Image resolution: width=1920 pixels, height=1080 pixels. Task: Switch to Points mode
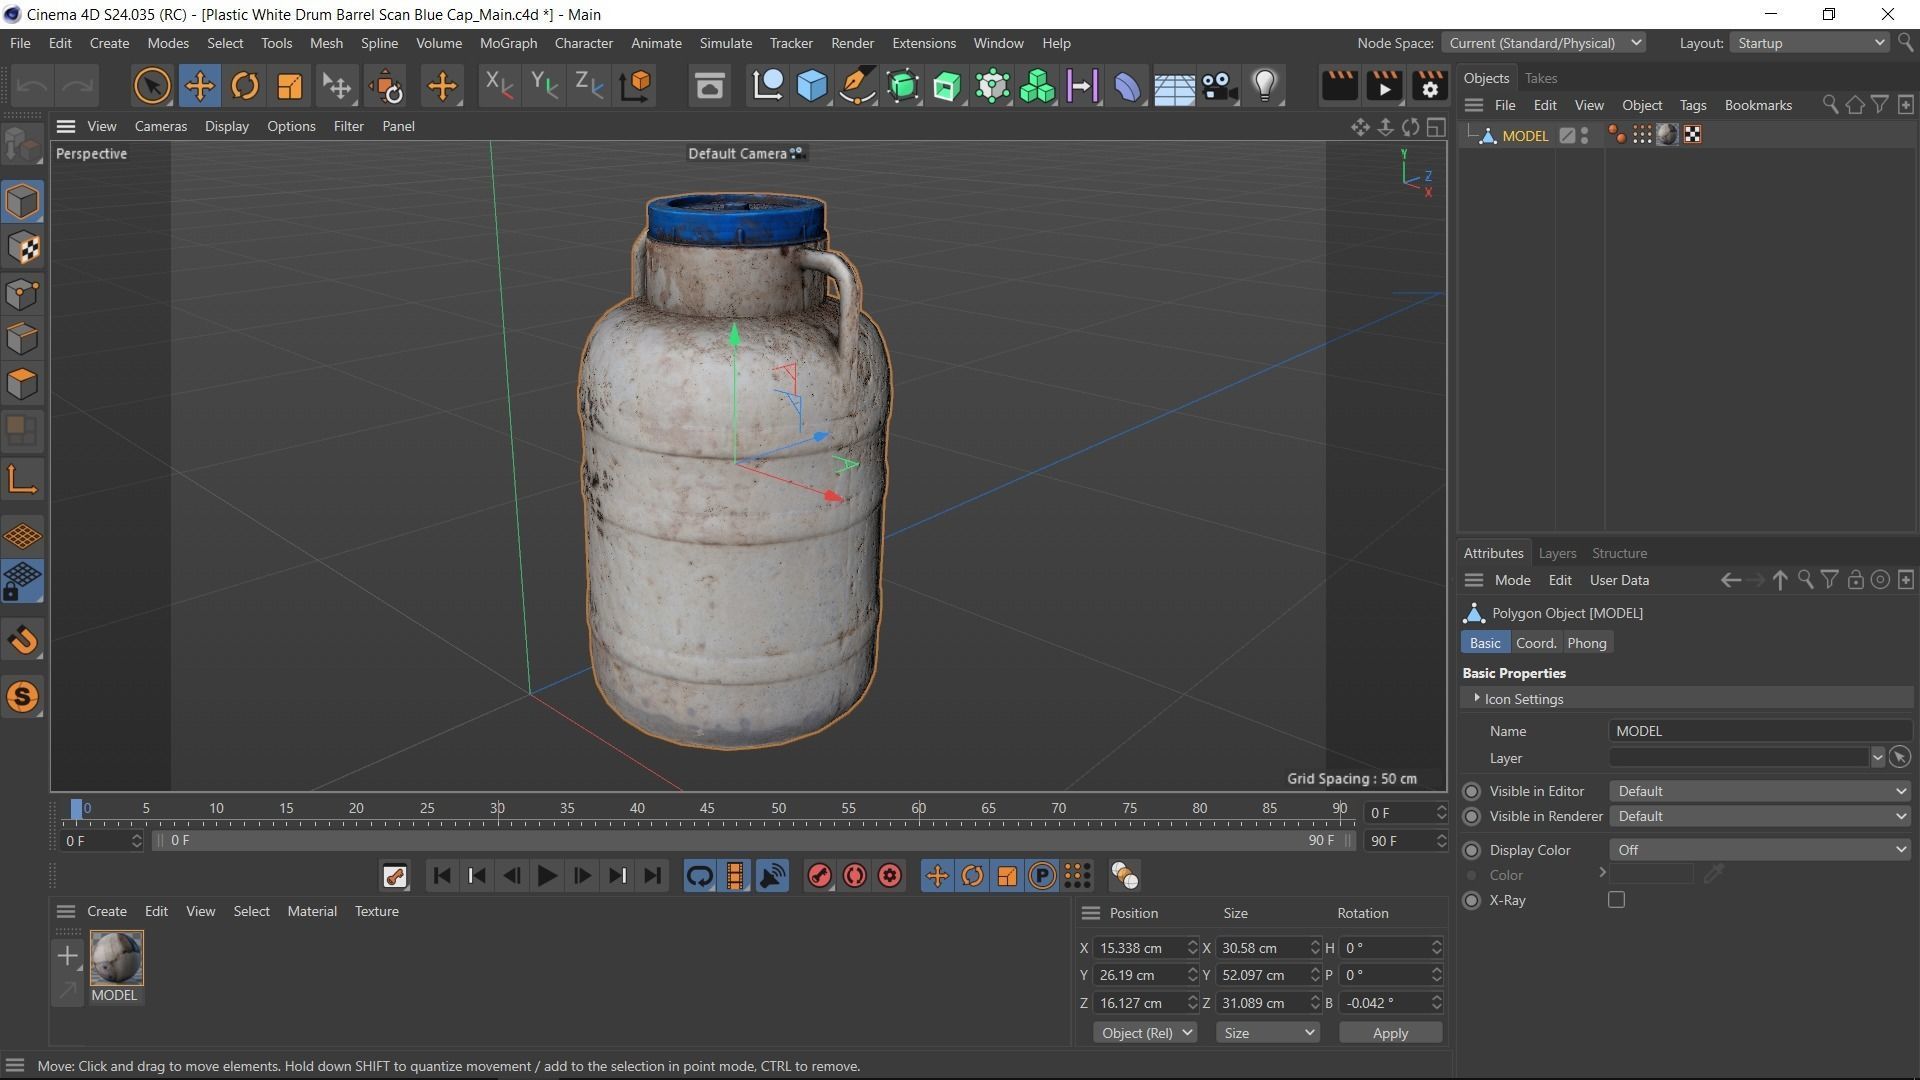[22, 293]
